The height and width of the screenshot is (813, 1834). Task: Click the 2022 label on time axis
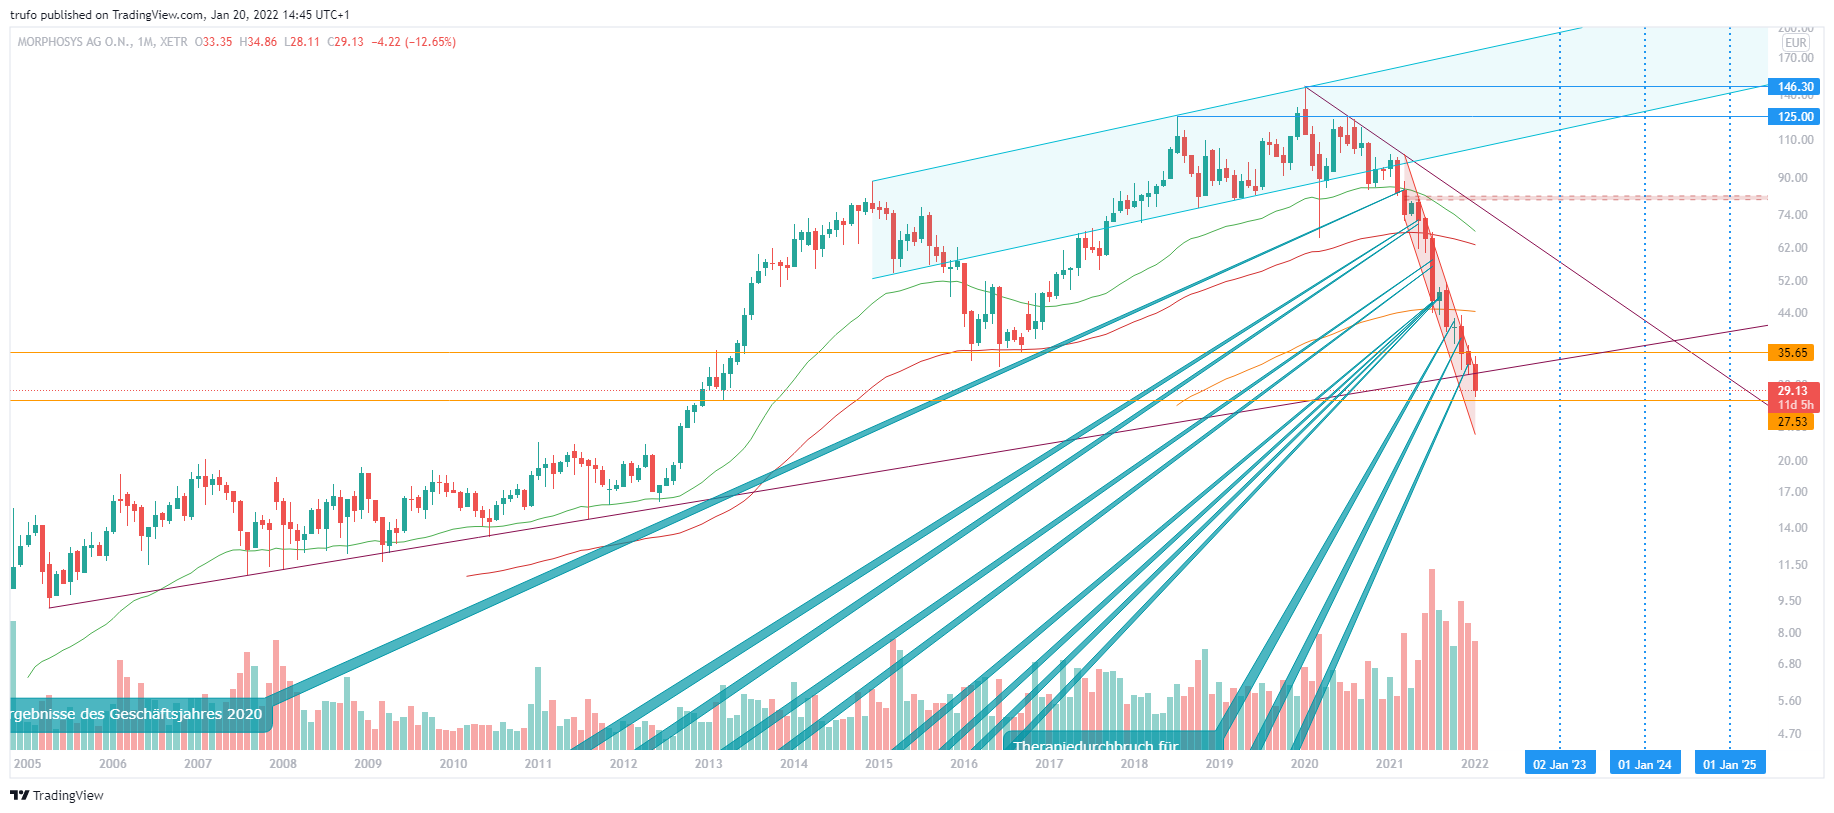[1474, 764]
